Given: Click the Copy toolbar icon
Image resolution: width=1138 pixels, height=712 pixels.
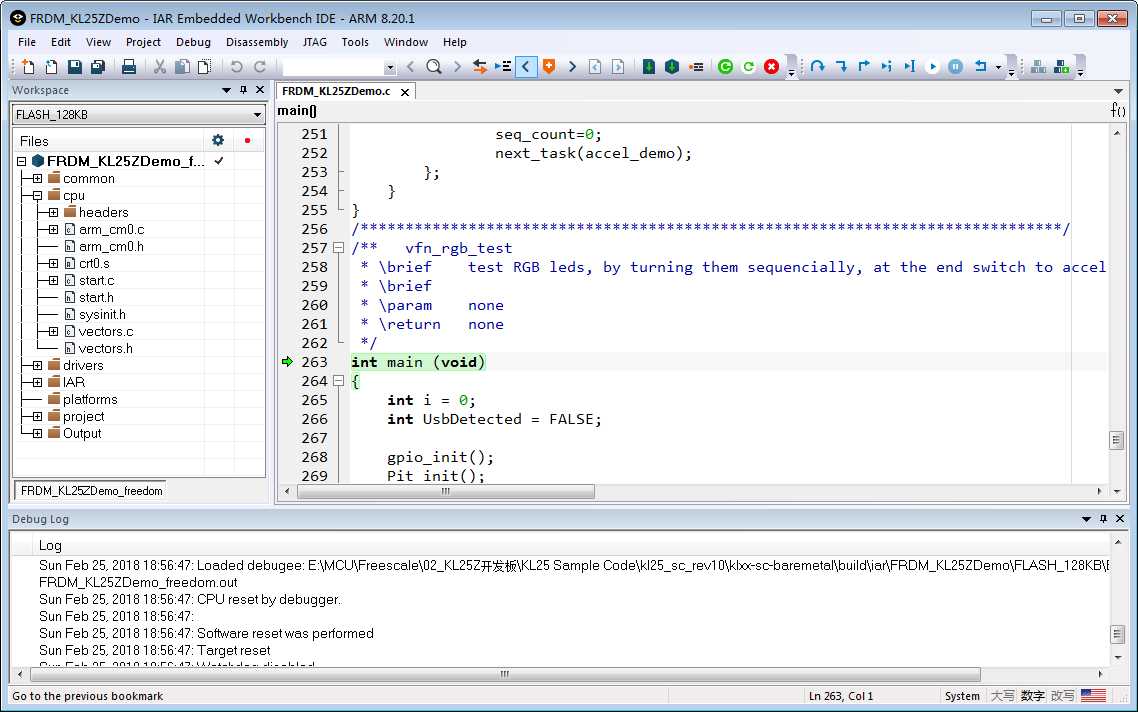Looking at the screenshot, I should pos(182,67).
